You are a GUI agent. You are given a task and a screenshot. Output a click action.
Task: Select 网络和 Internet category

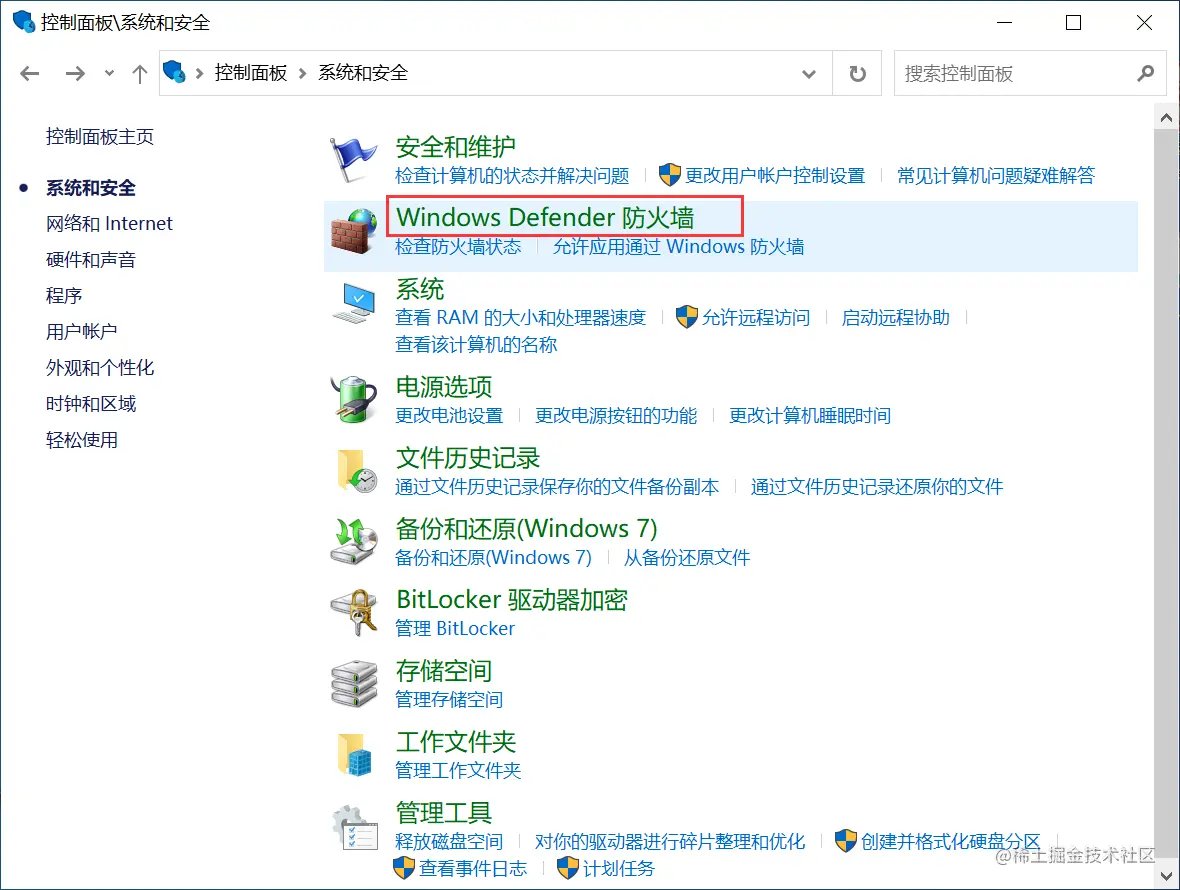(x=109, y=223)
